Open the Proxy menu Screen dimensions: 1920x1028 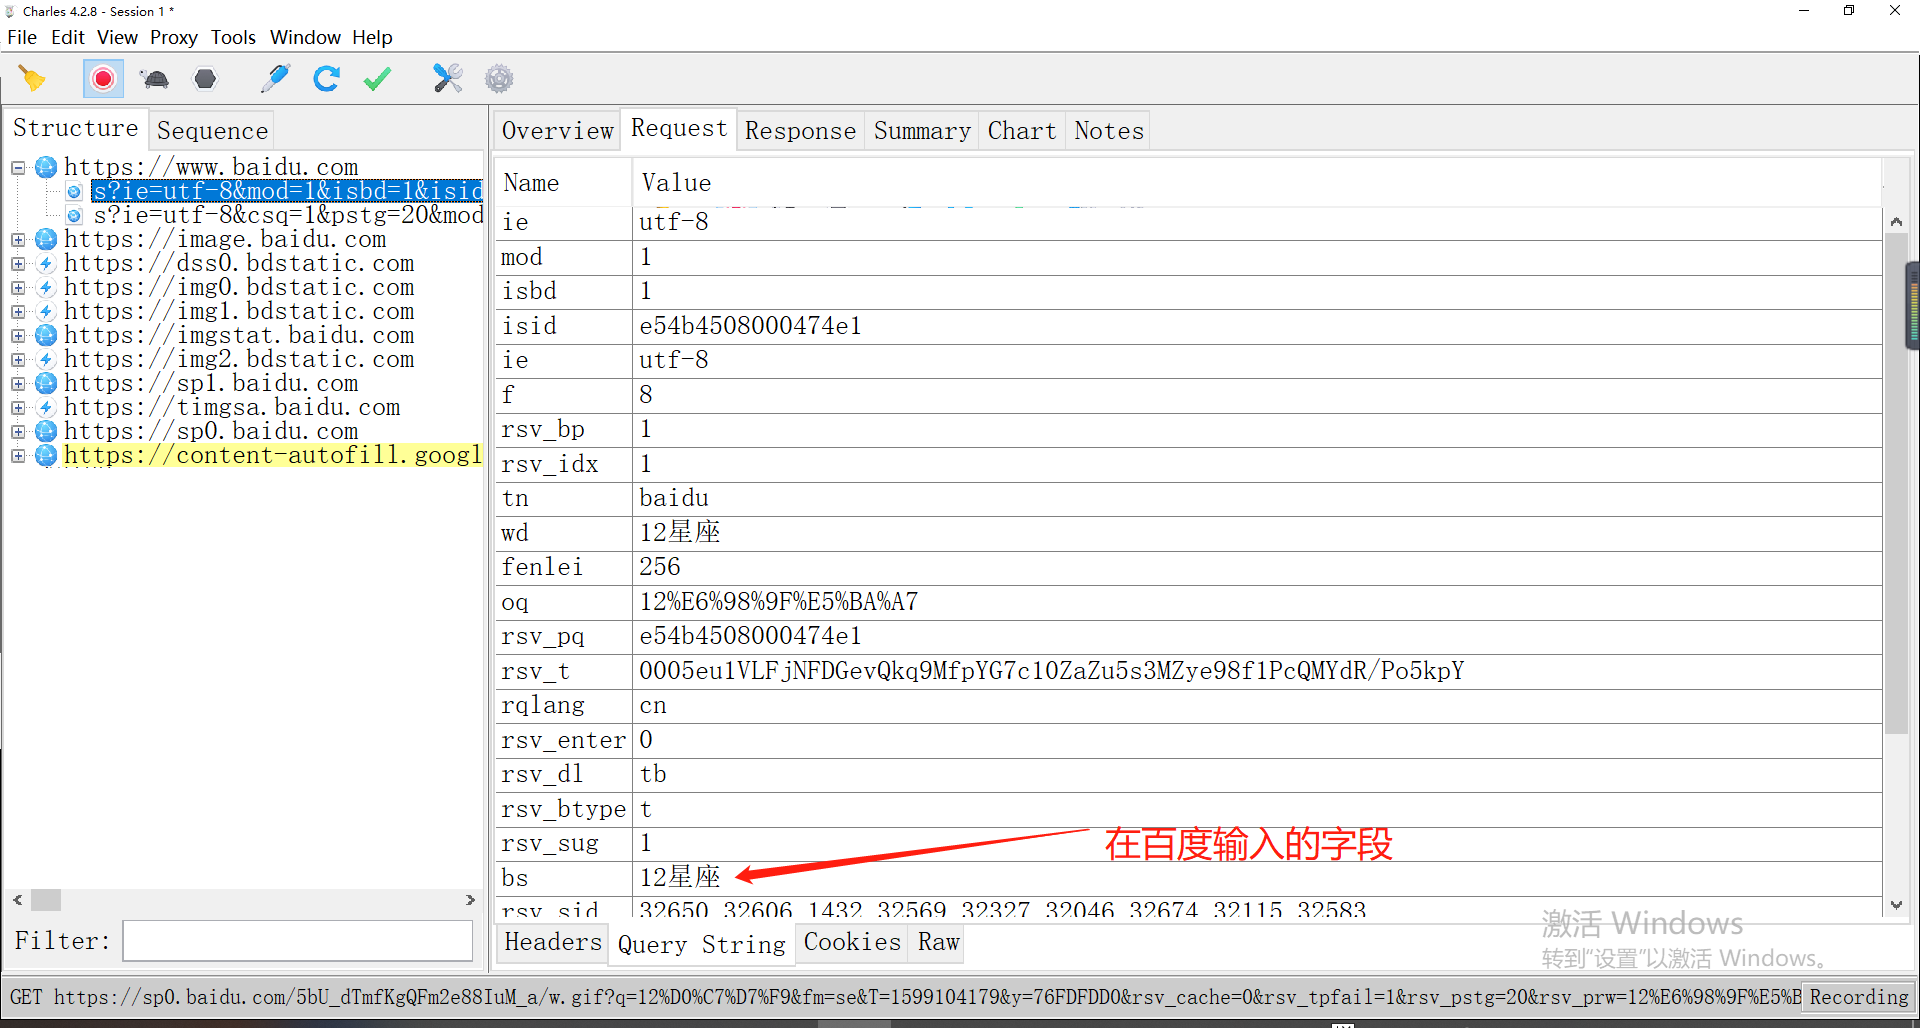(174, 37)
